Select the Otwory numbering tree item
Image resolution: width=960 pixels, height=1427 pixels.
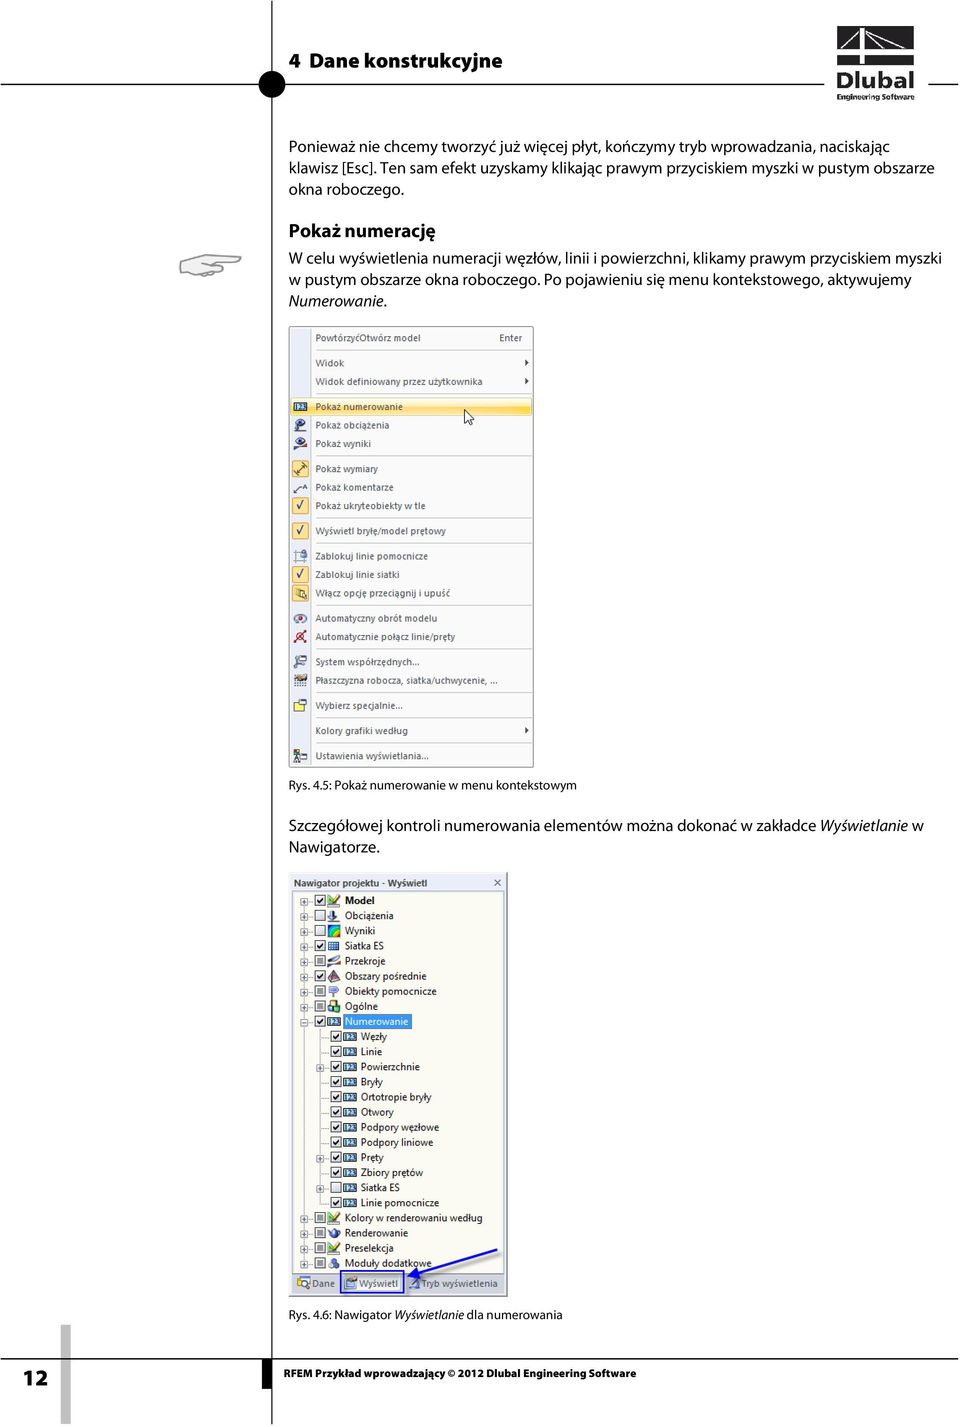point(377,1112)
